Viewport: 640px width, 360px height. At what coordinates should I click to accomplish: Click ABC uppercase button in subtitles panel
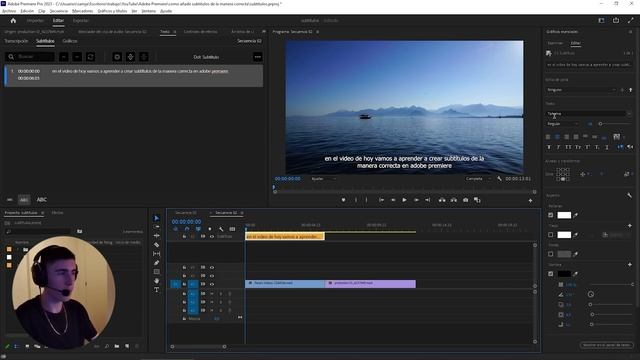pyautogui.click(x=42, y=200)
